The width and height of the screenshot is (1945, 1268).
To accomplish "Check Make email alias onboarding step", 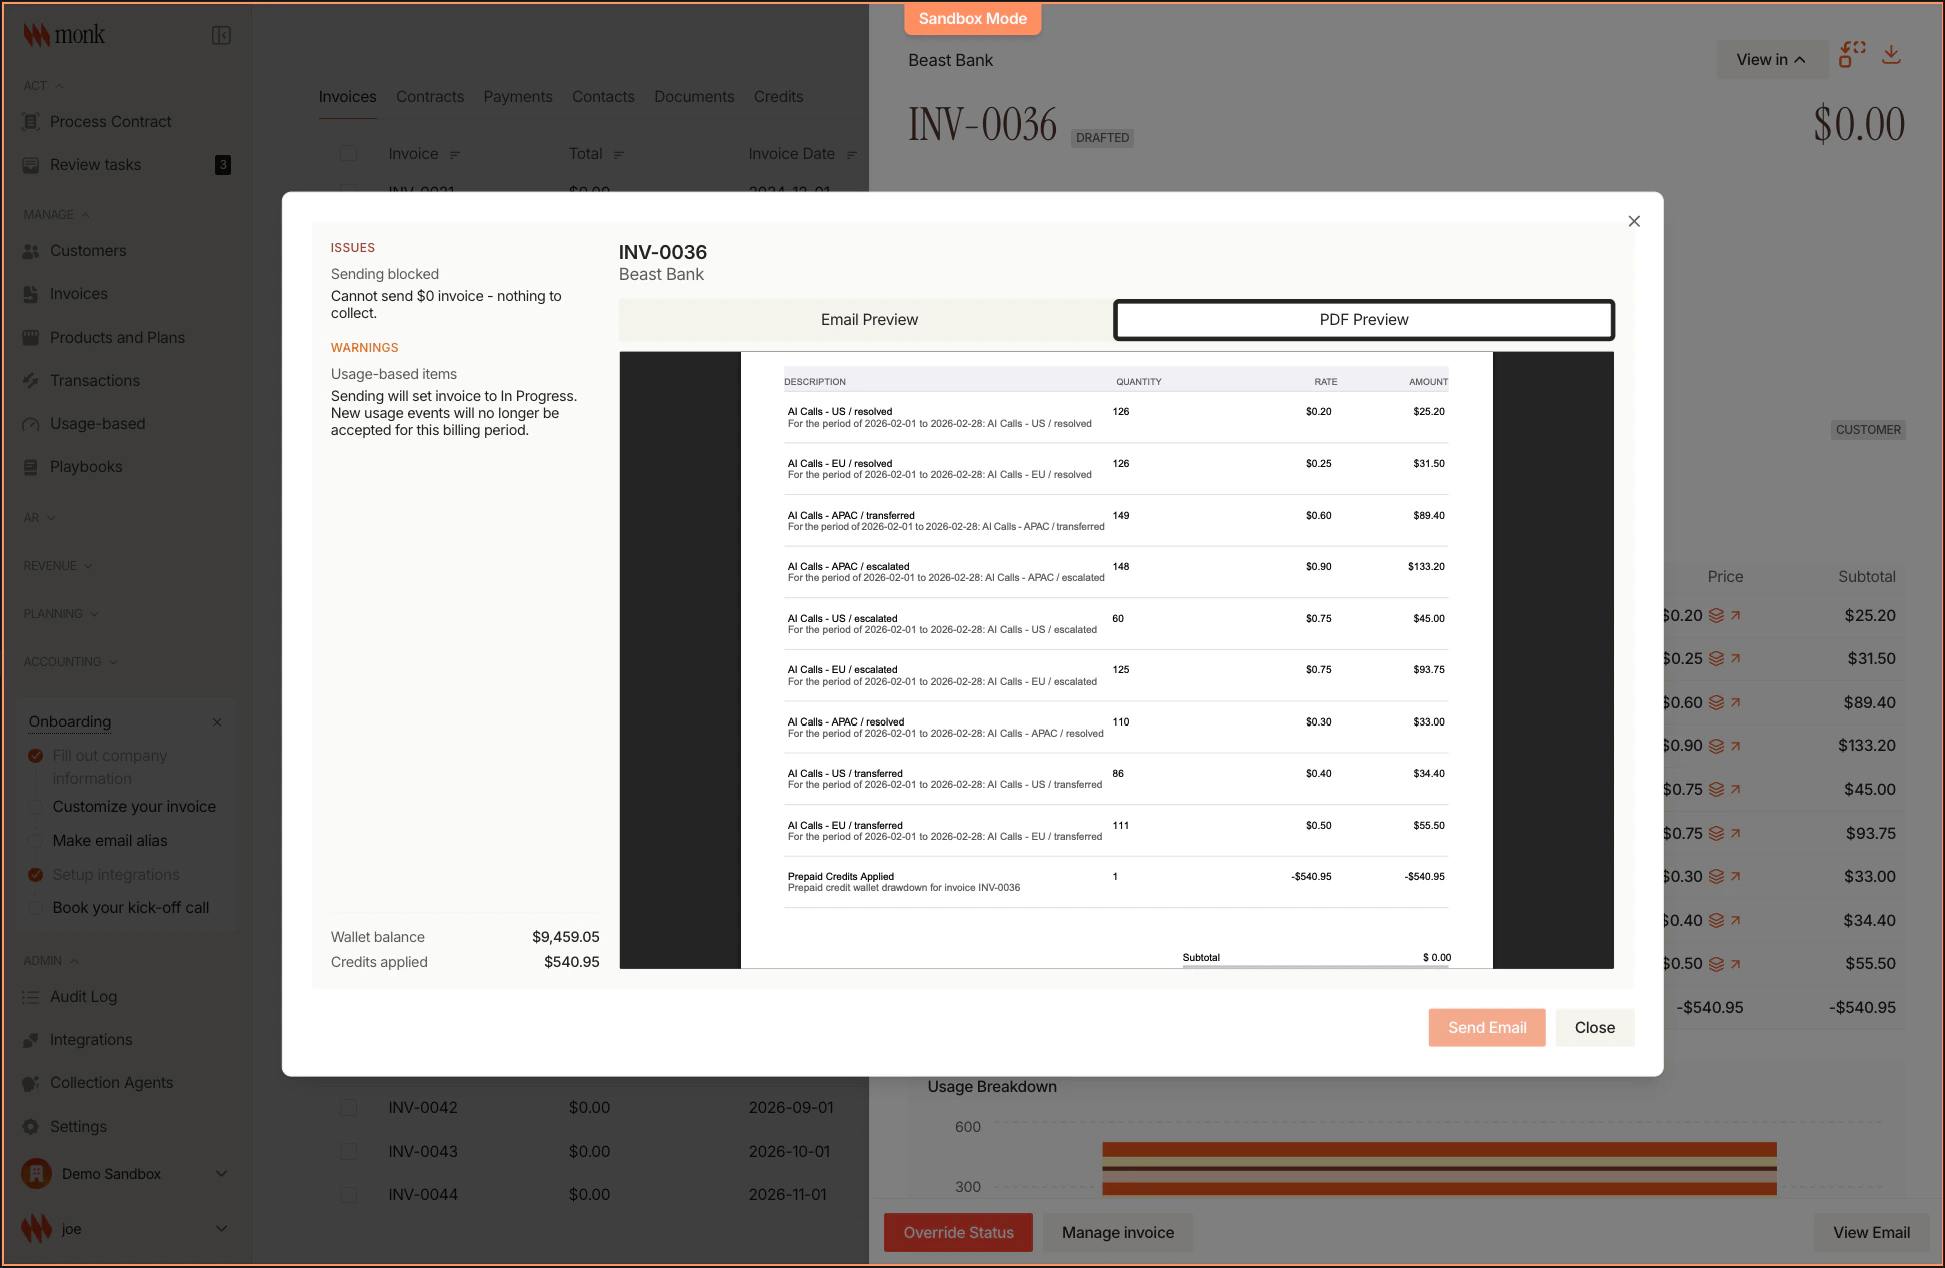I will point(36,841).
